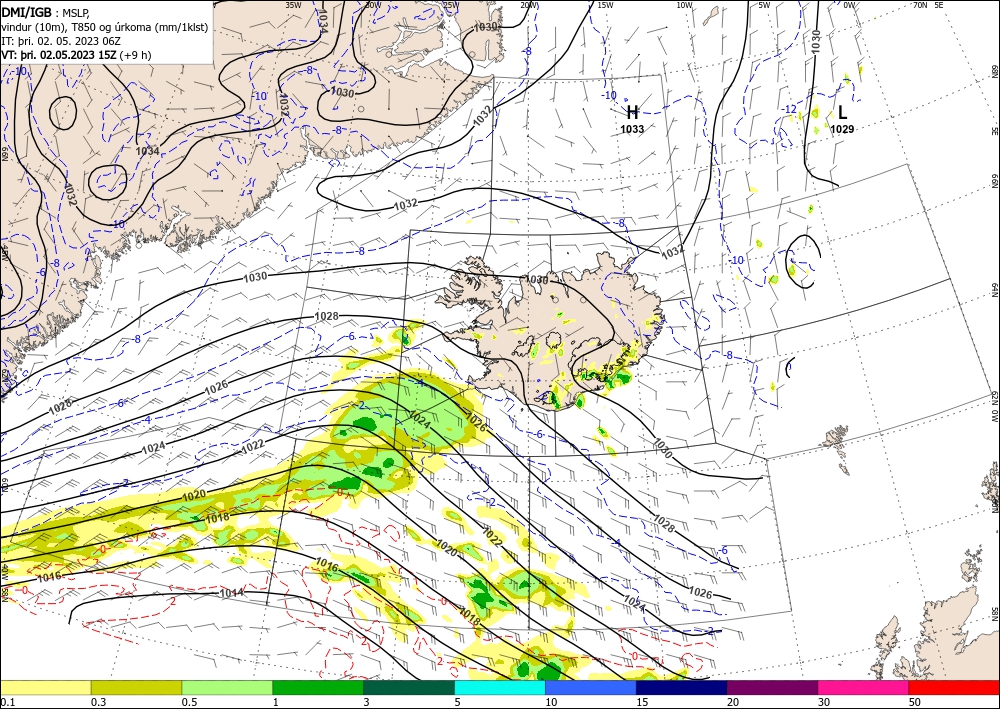Viewport: 1000px width, 709px height.
Task: Click the "15W" longitude label at top
Action: (605, 5)
